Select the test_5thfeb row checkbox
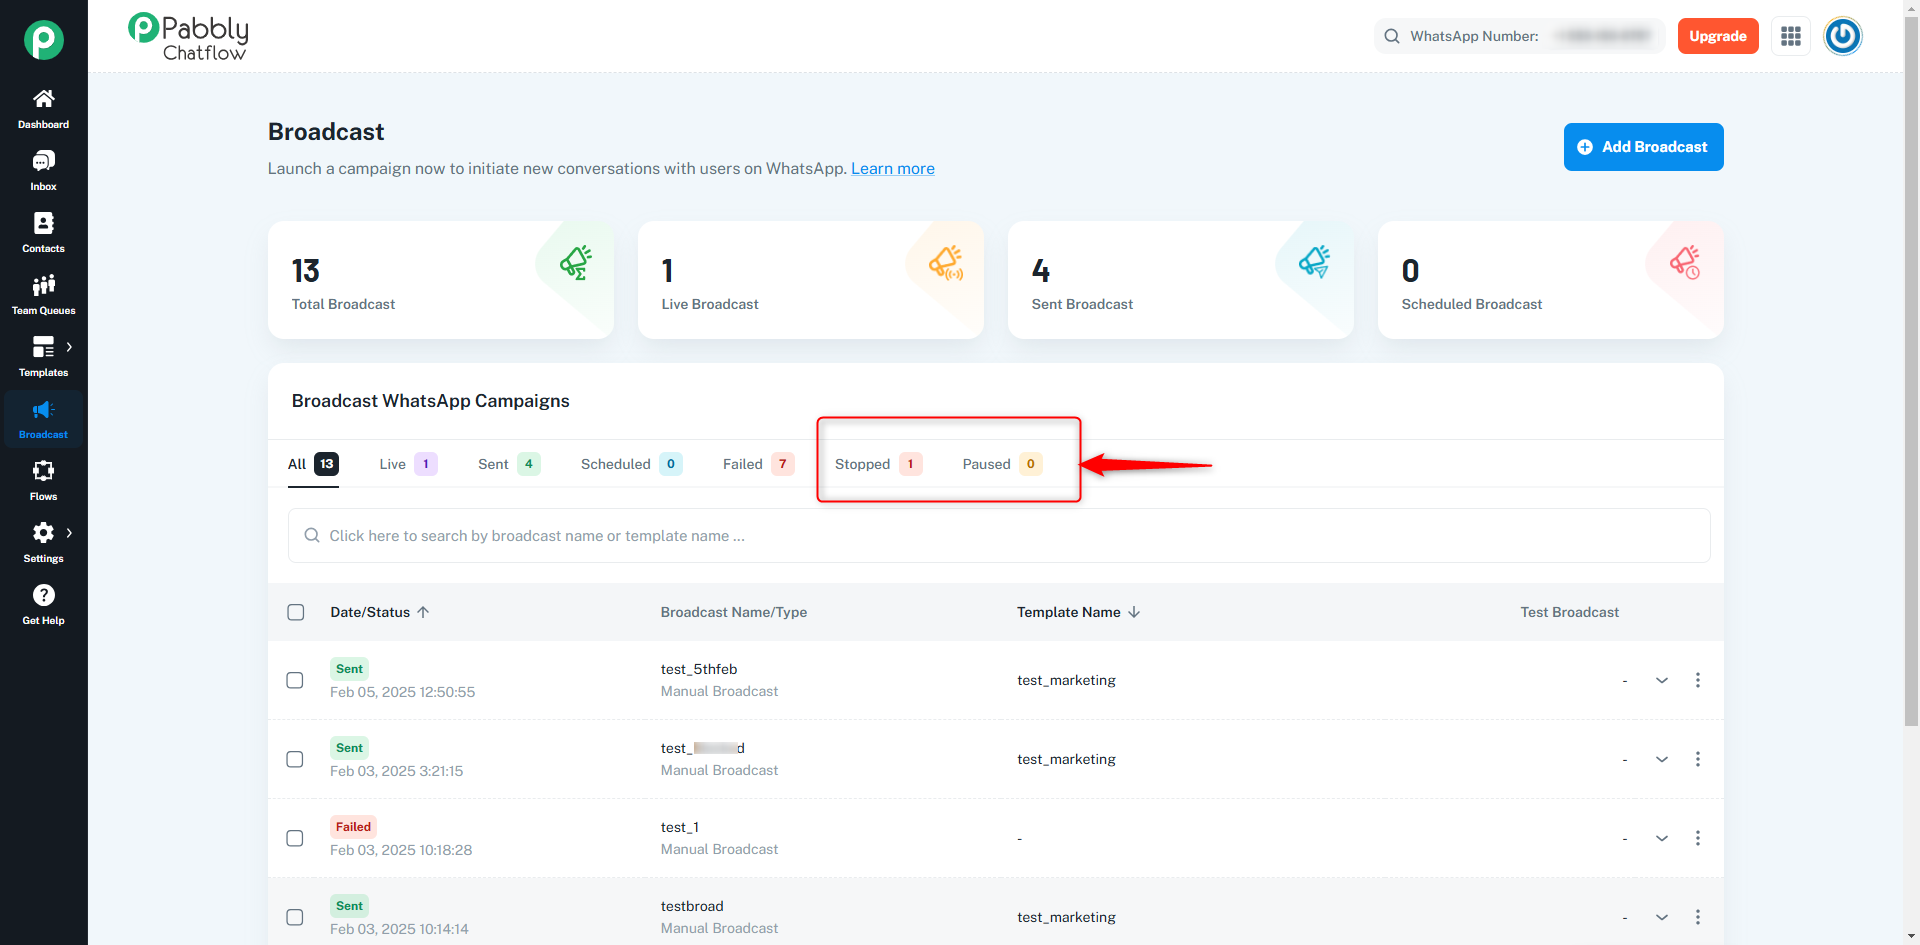 click(295, 680)
